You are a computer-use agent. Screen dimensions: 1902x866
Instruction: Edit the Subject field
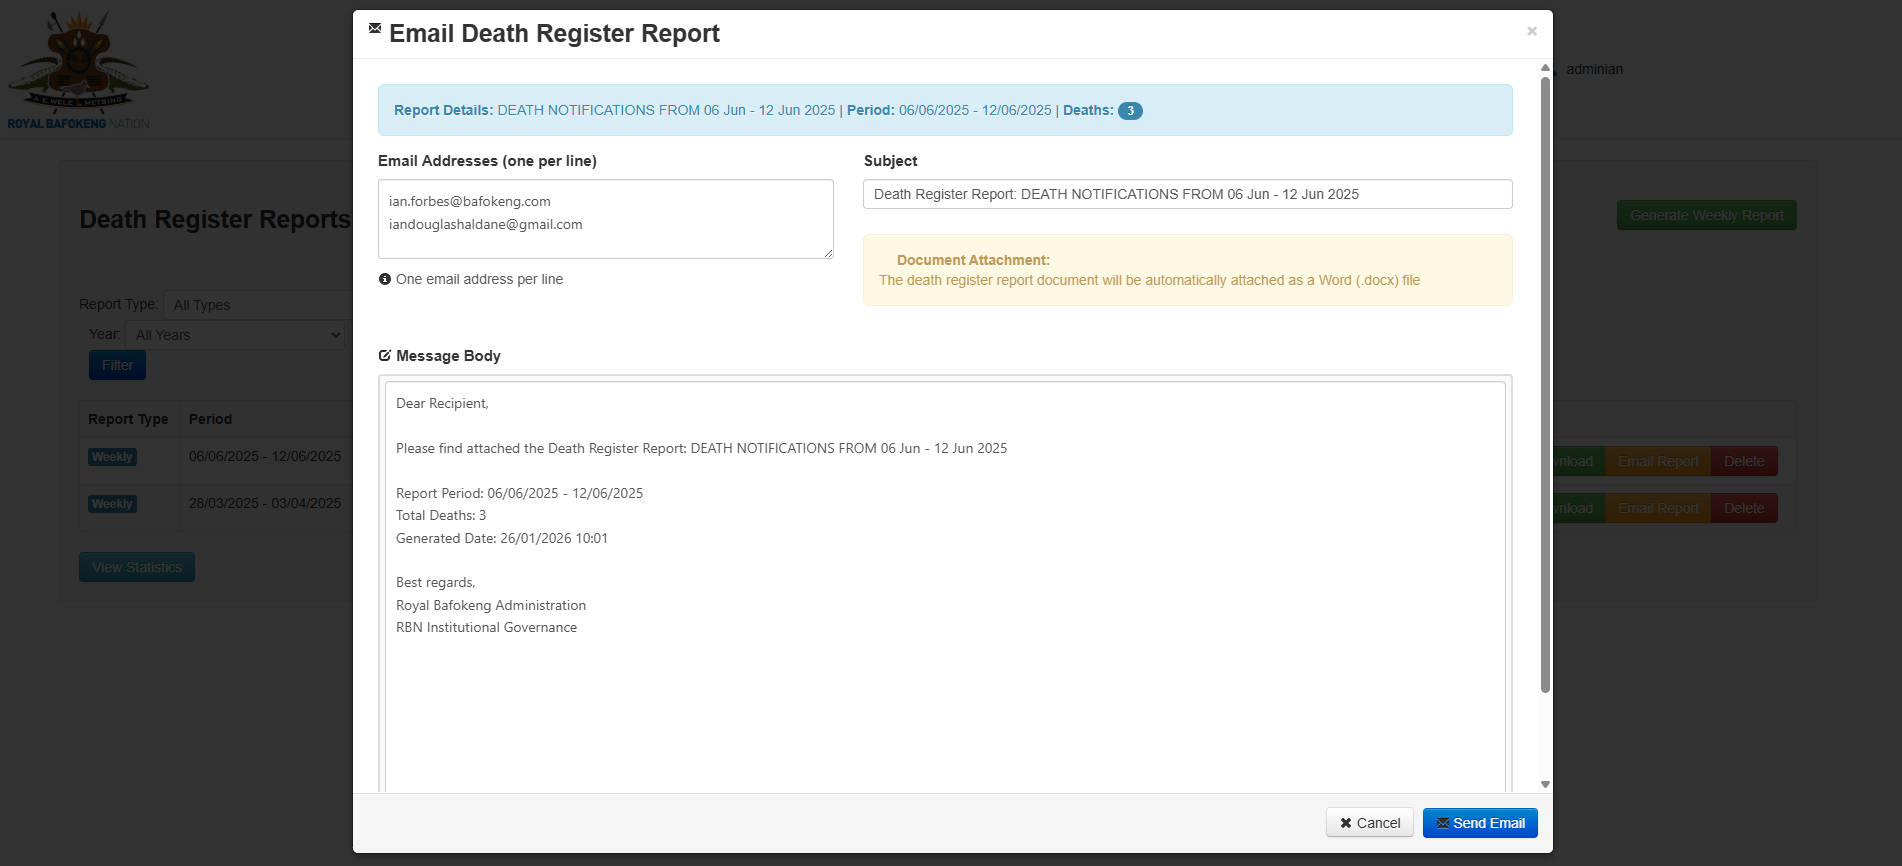coord(1186,194)
